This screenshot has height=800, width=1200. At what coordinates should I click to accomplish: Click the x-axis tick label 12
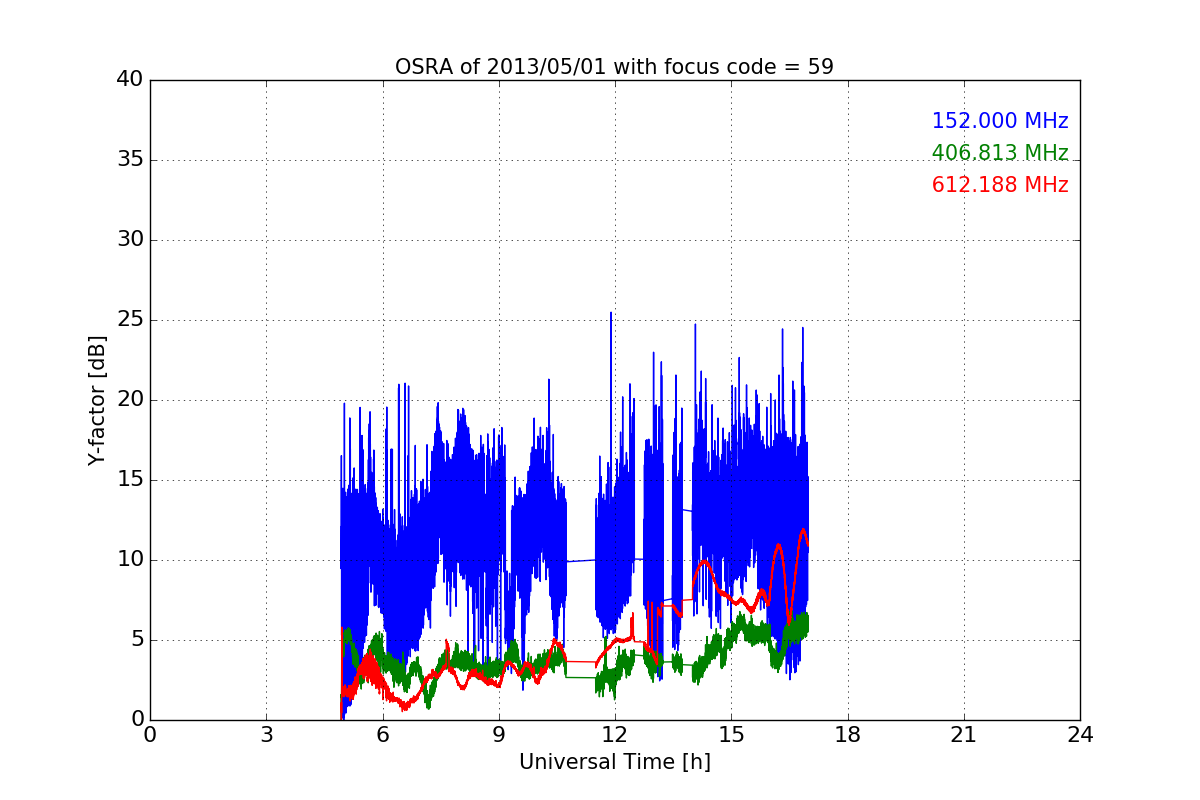(615, 735)
